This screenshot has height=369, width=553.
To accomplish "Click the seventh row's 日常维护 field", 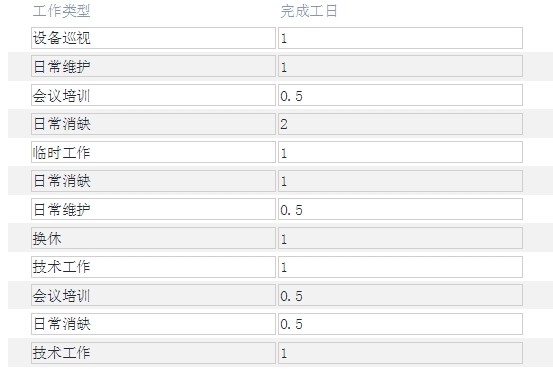I will (x=153, y=210).
